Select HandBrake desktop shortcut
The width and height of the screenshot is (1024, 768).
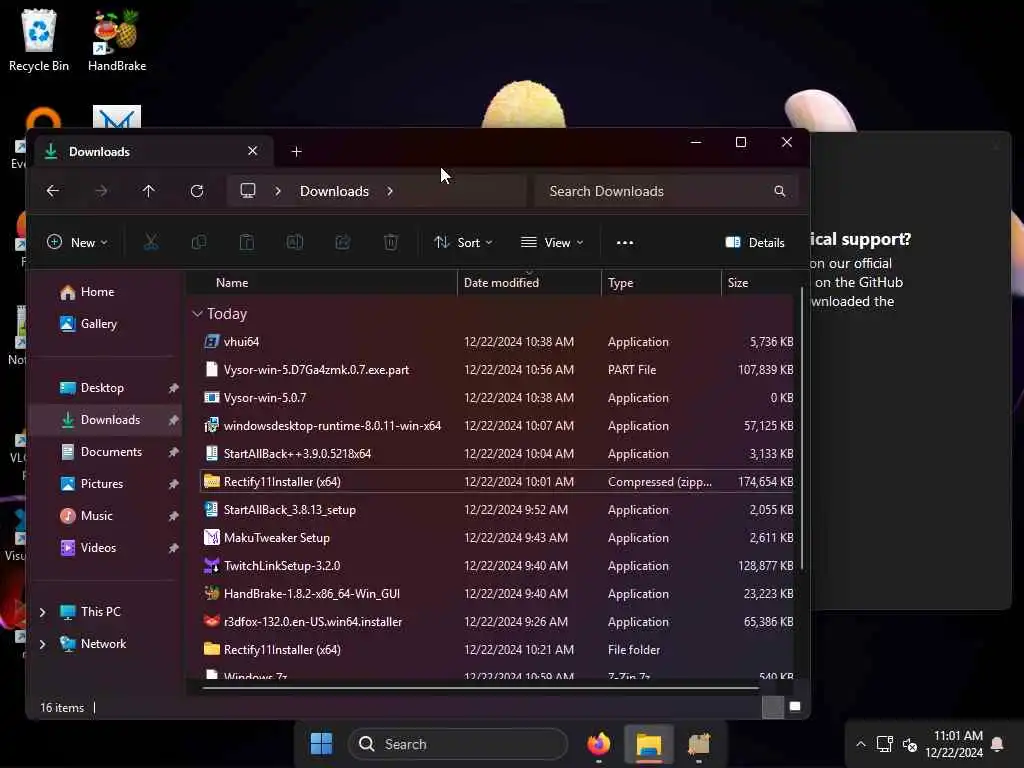click(117, 40)
